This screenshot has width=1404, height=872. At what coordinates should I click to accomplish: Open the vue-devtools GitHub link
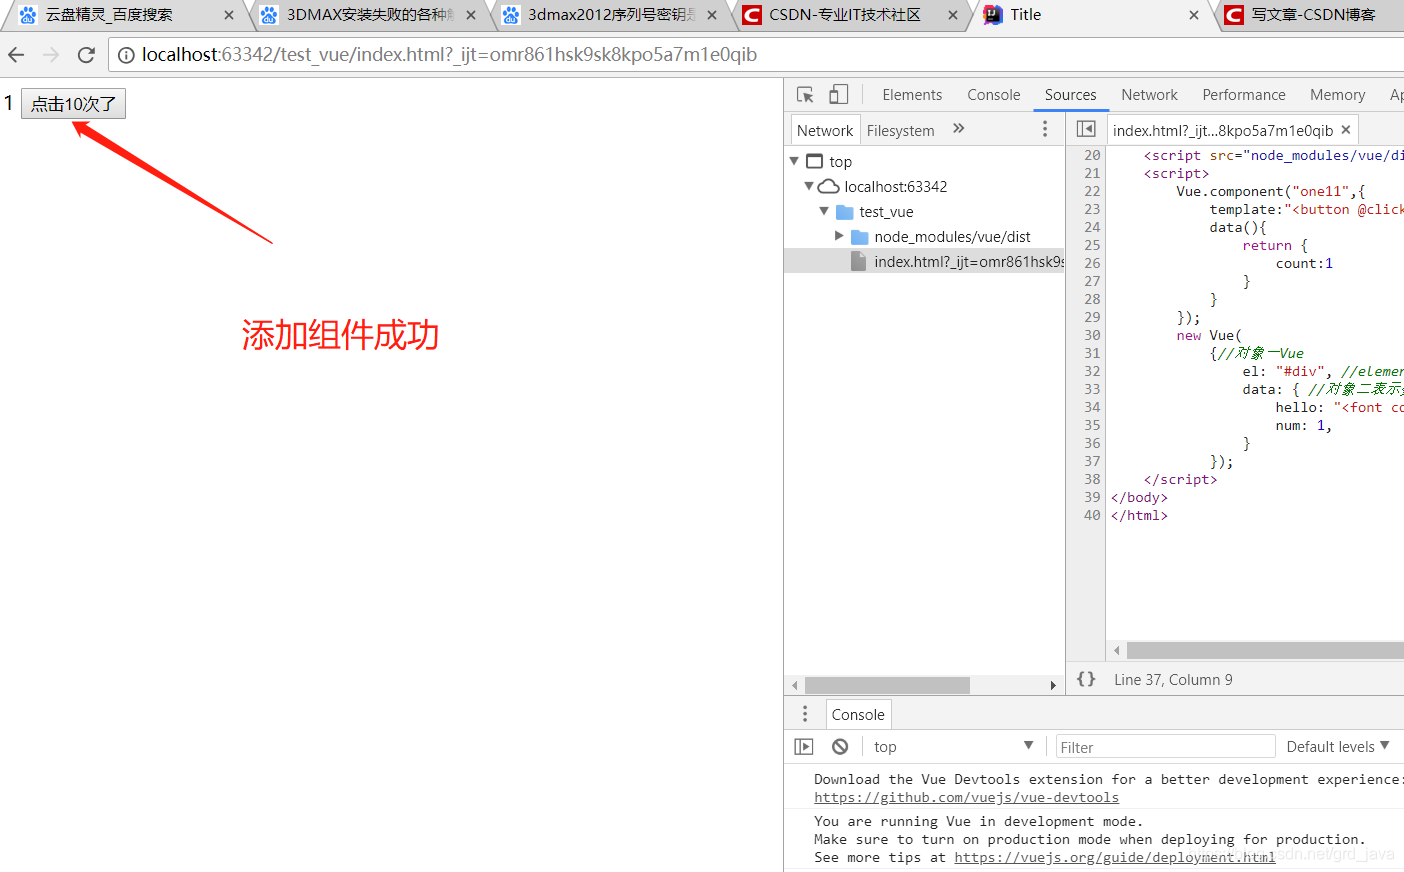966,797
